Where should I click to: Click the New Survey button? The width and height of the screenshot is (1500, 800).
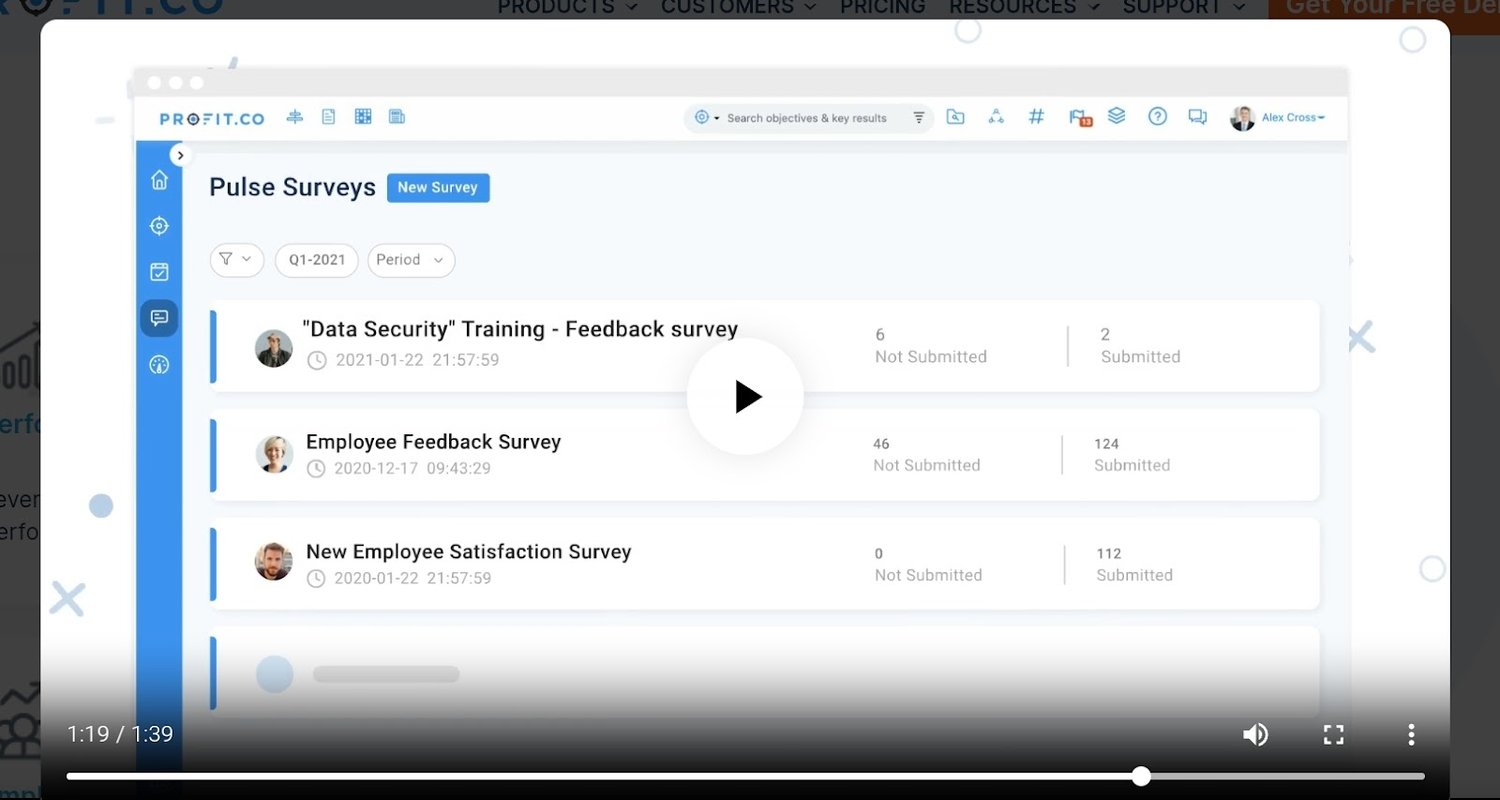[438, 188]
